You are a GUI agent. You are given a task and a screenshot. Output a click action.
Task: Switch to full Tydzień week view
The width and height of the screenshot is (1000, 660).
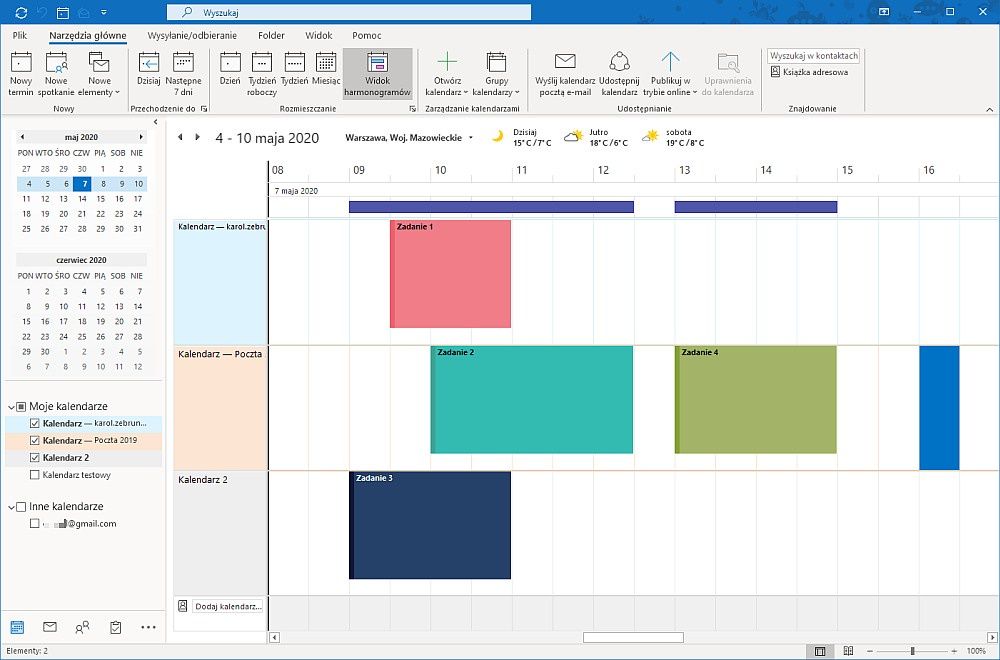tap(295, 69)
